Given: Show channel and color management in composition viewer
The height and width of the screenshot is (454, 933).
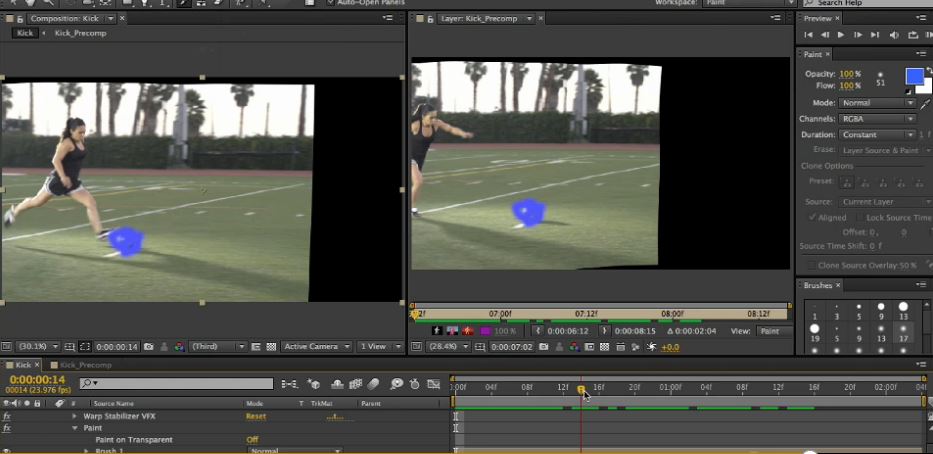Looking at the screenshot, I should coord(179,346).
